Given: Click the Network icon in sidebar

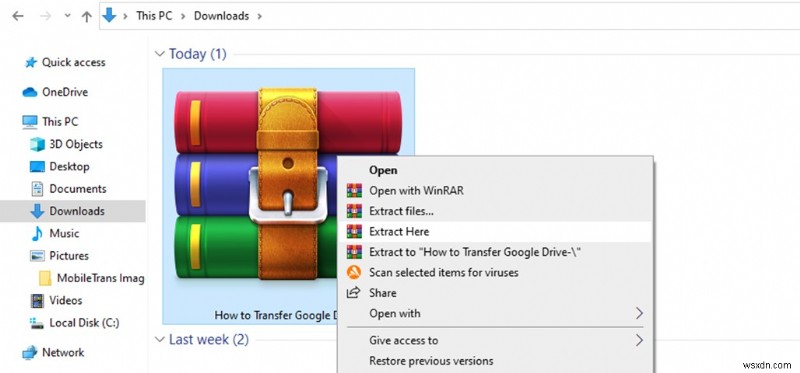Looking at the screenshot, I should click(30, 352).
